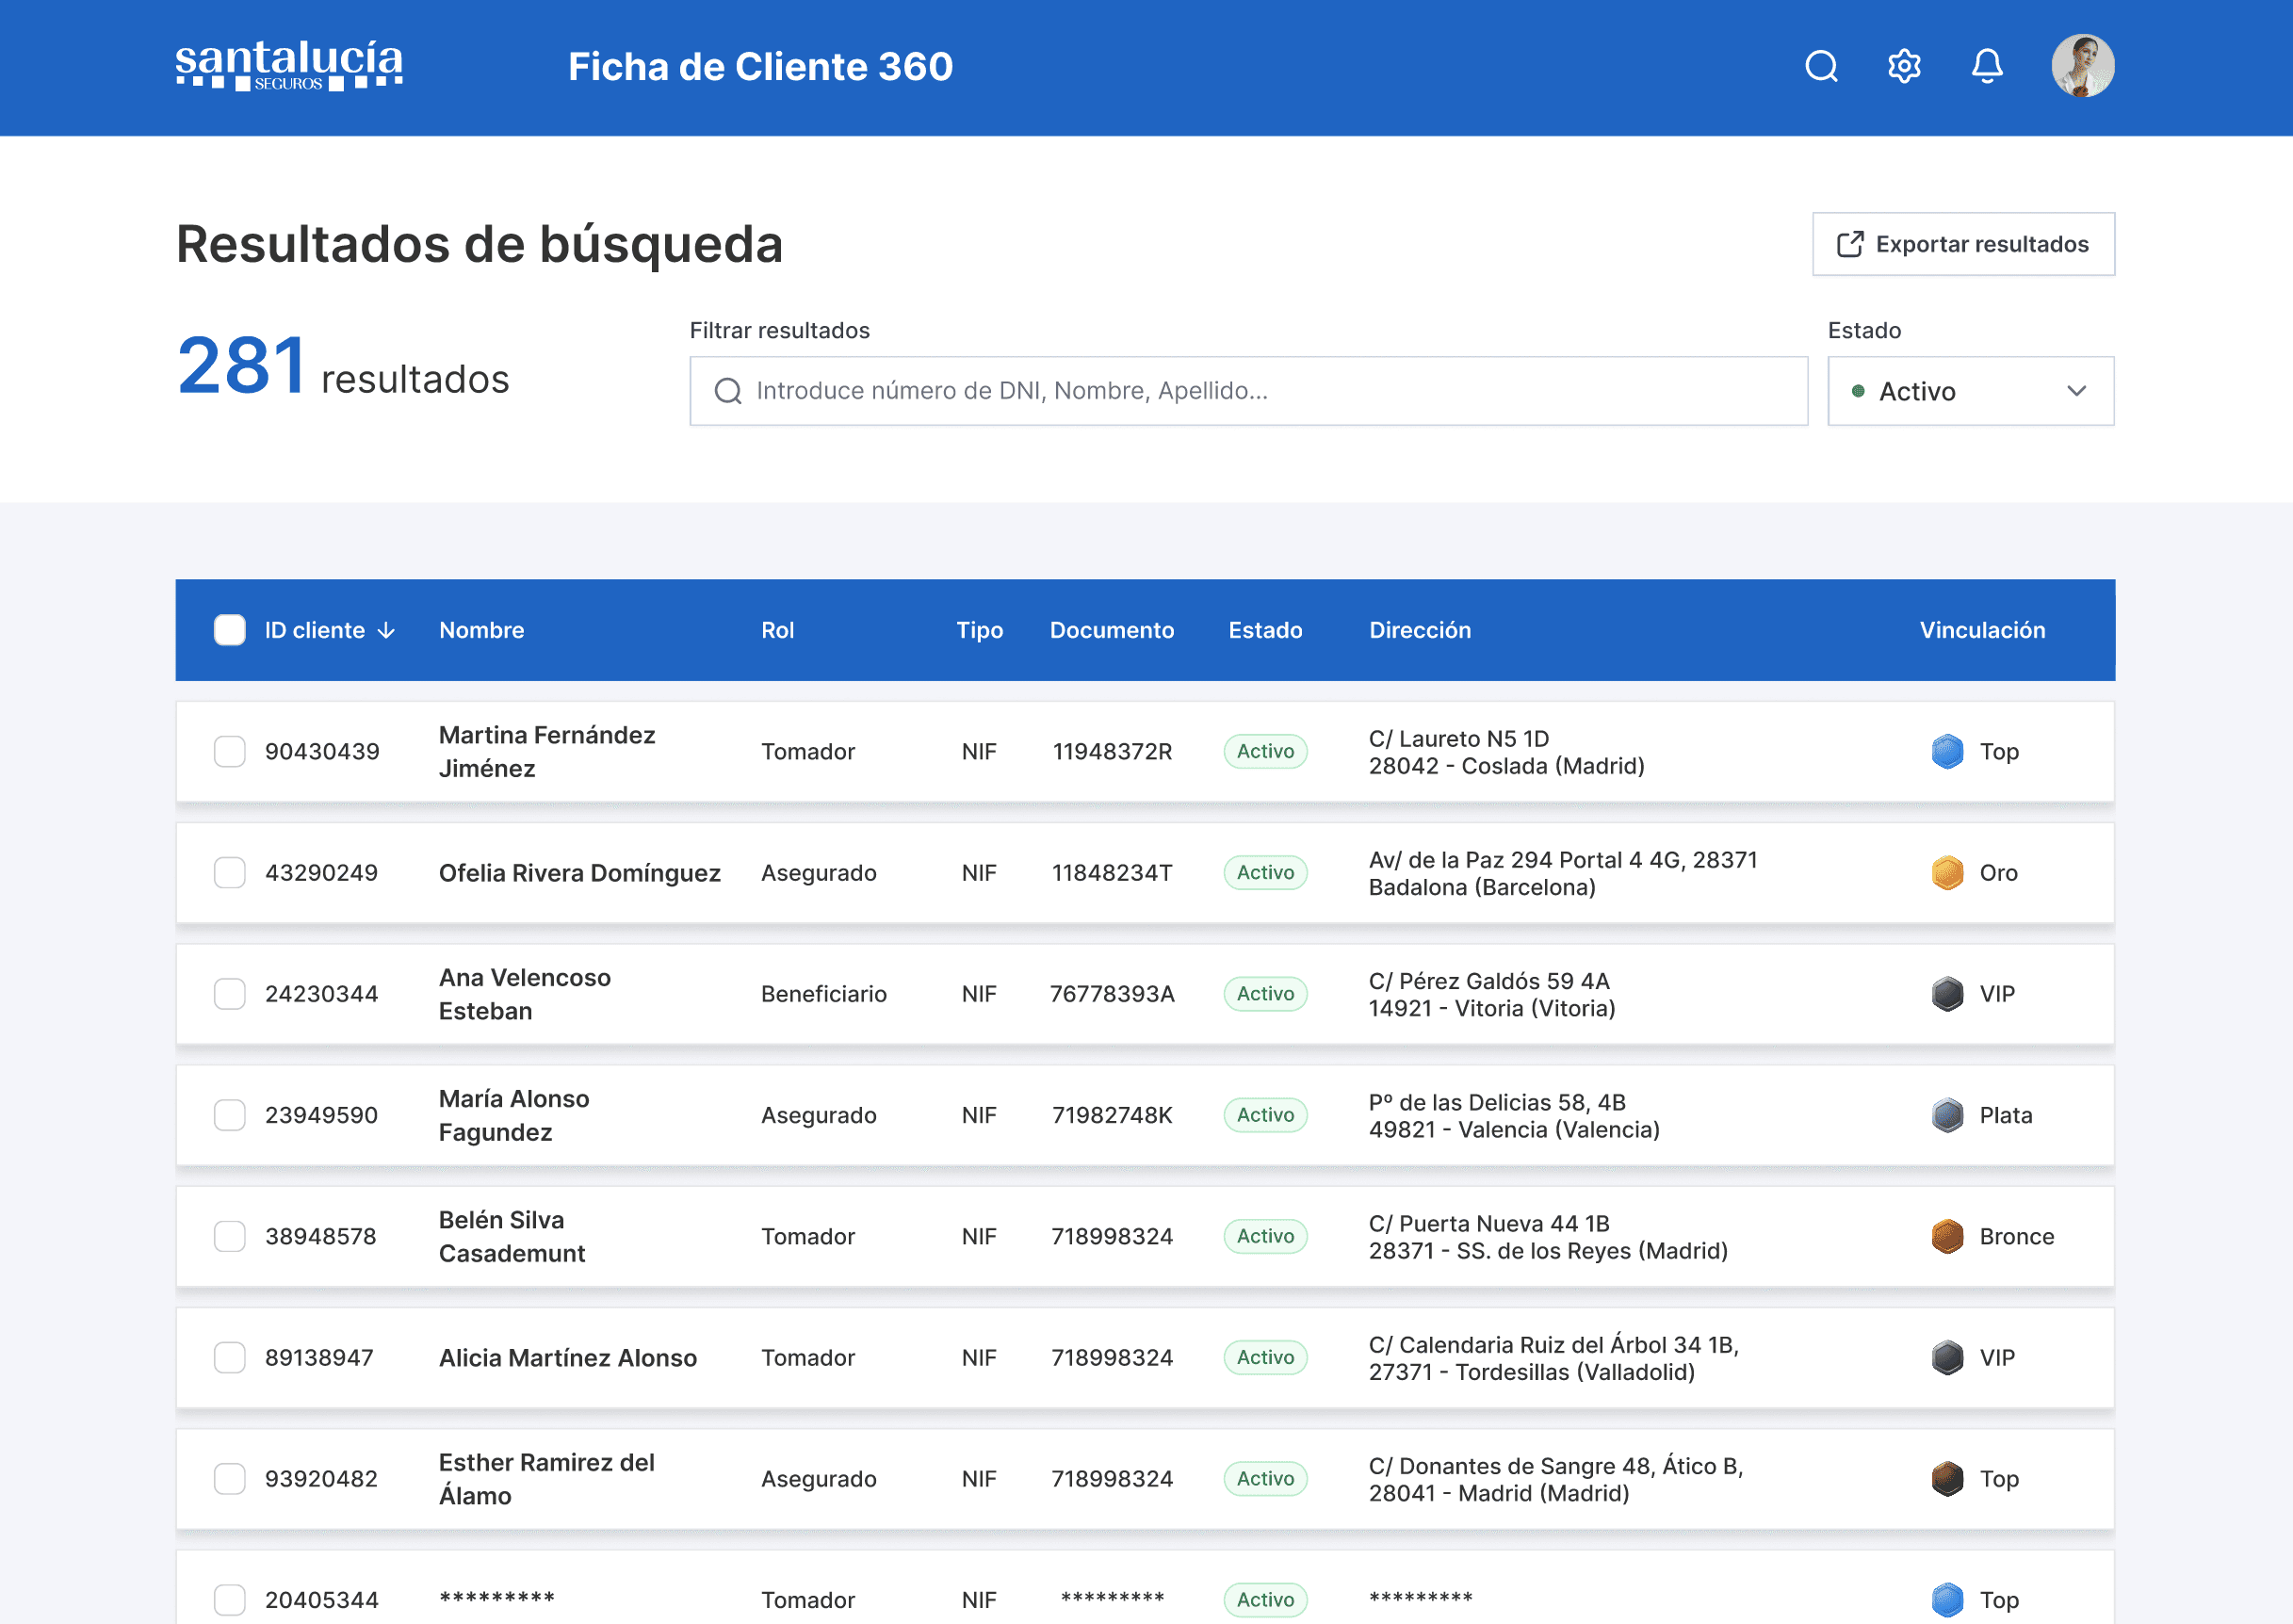Viewport: 2293px width, 1624px height.
Task: Open settings via the gear icon
Action: tap(1904, 67)
